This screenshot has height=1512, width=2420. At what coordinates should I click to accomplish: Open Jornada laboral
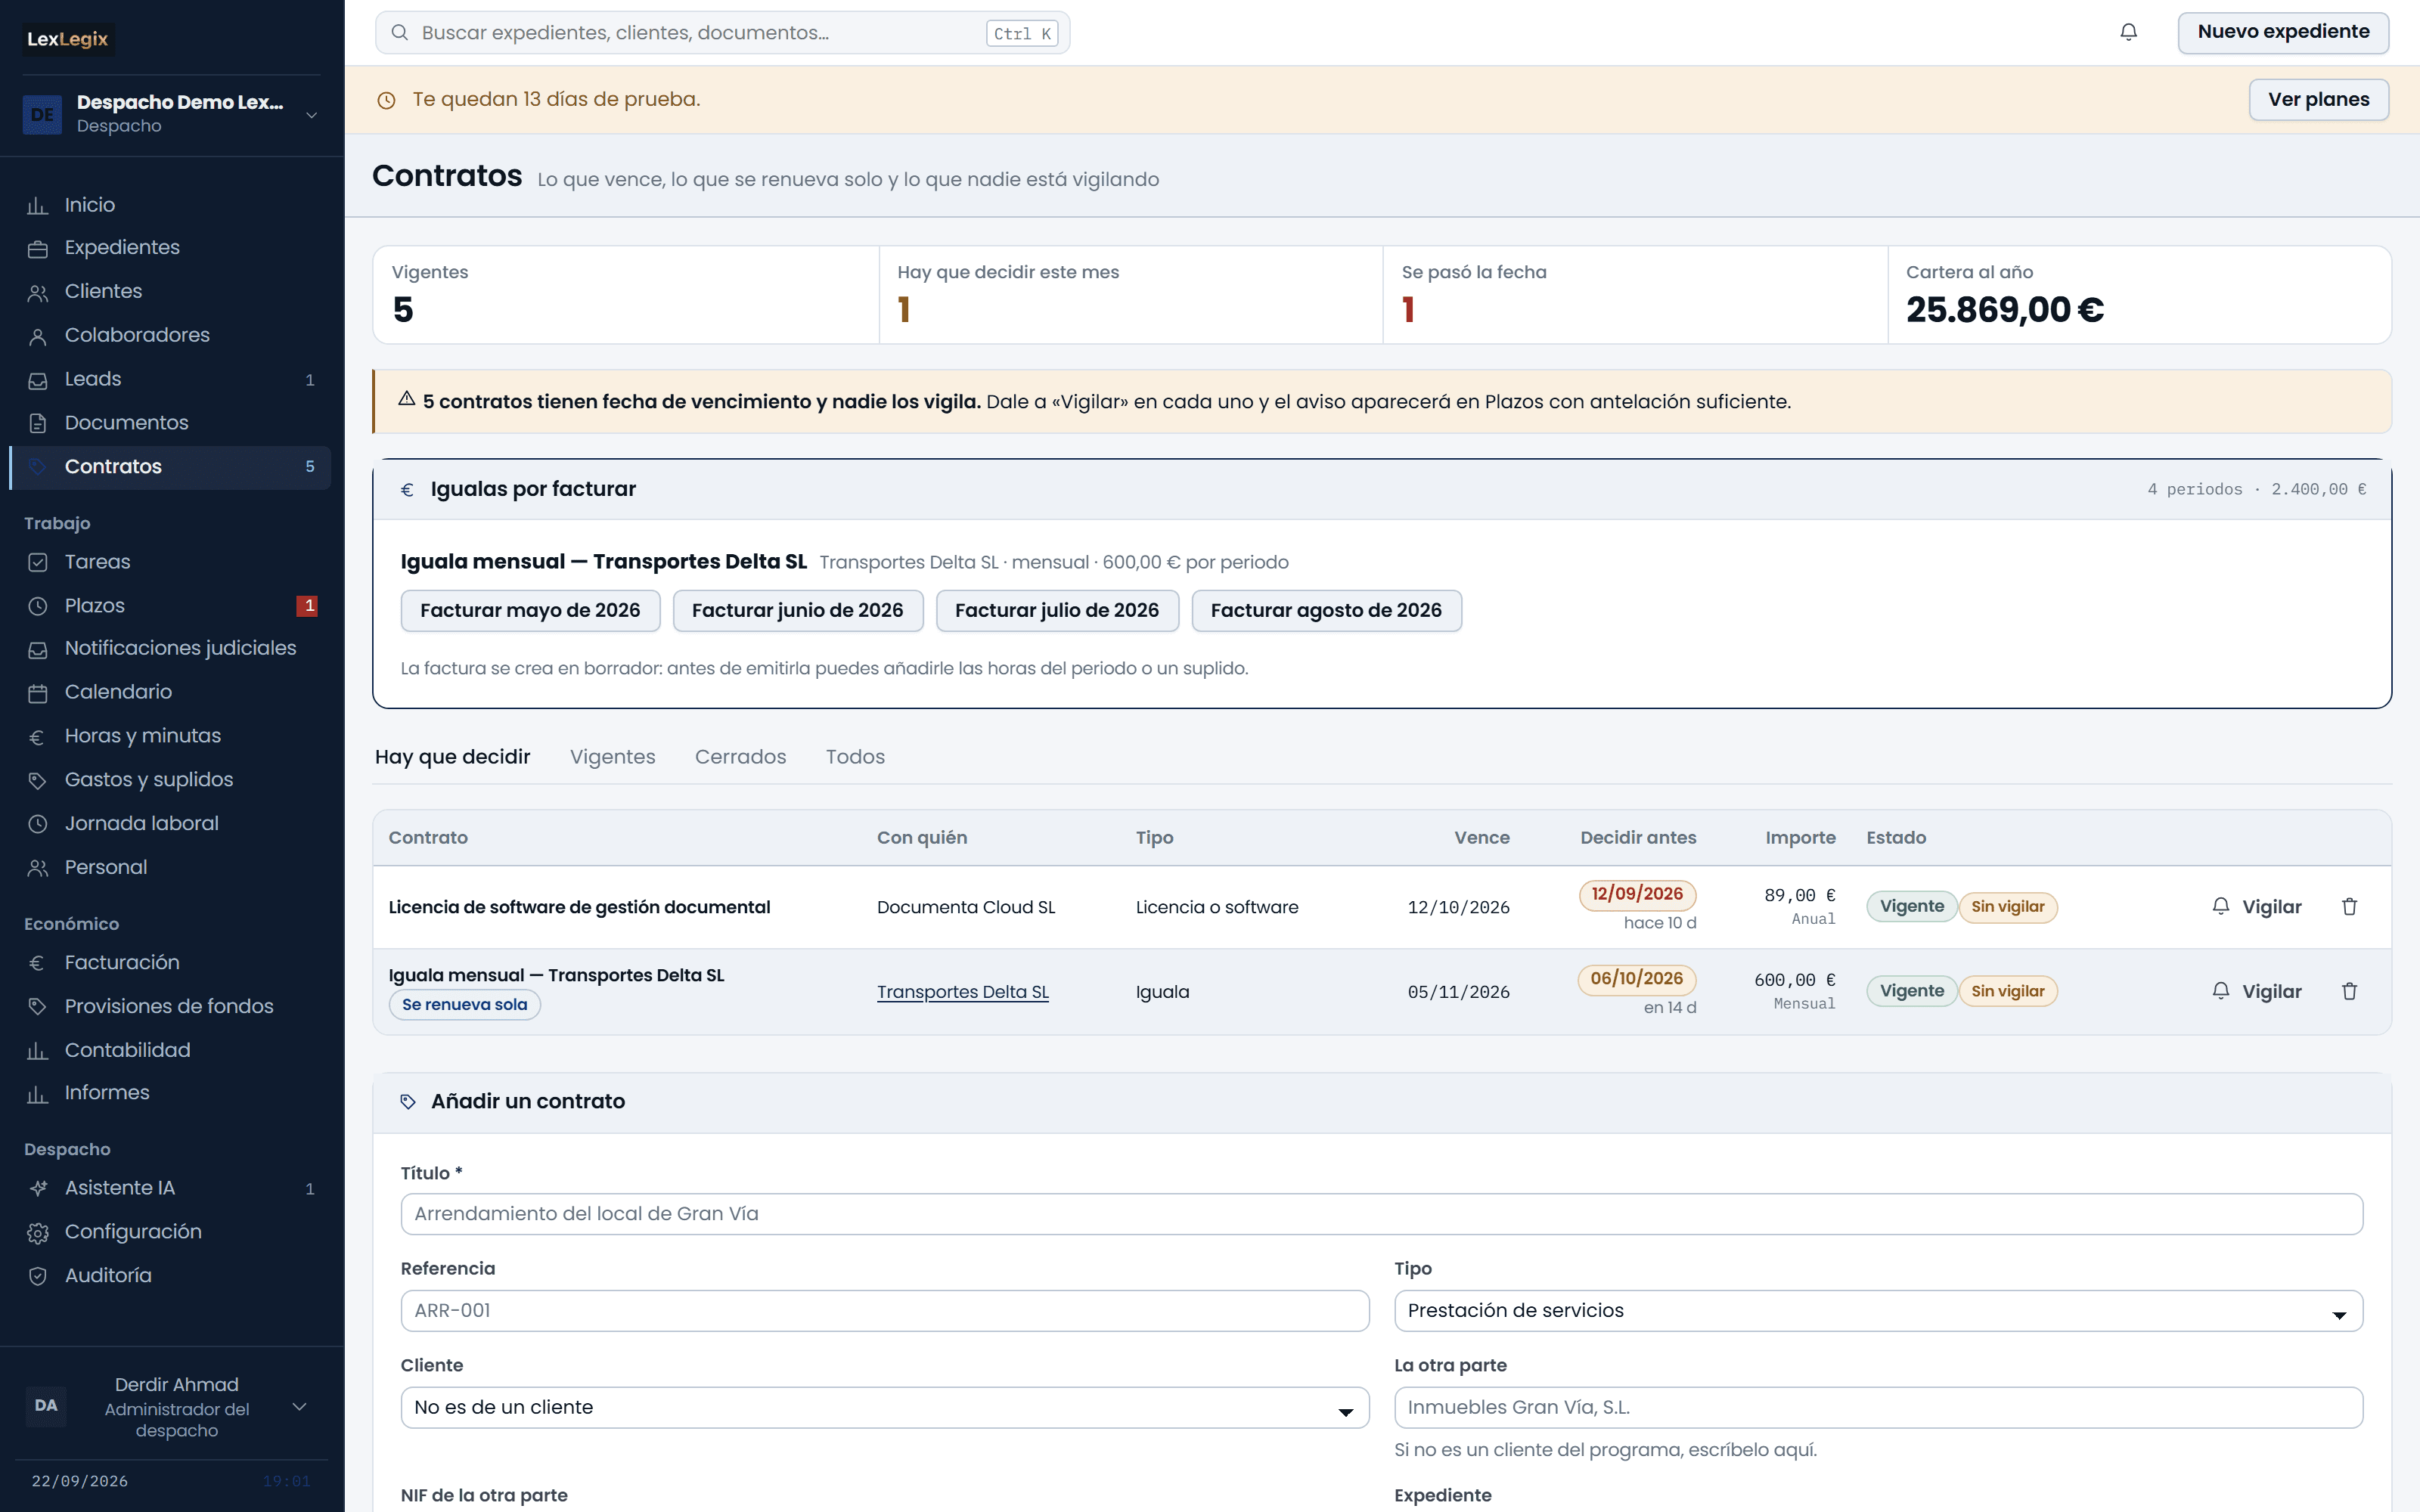170,824
